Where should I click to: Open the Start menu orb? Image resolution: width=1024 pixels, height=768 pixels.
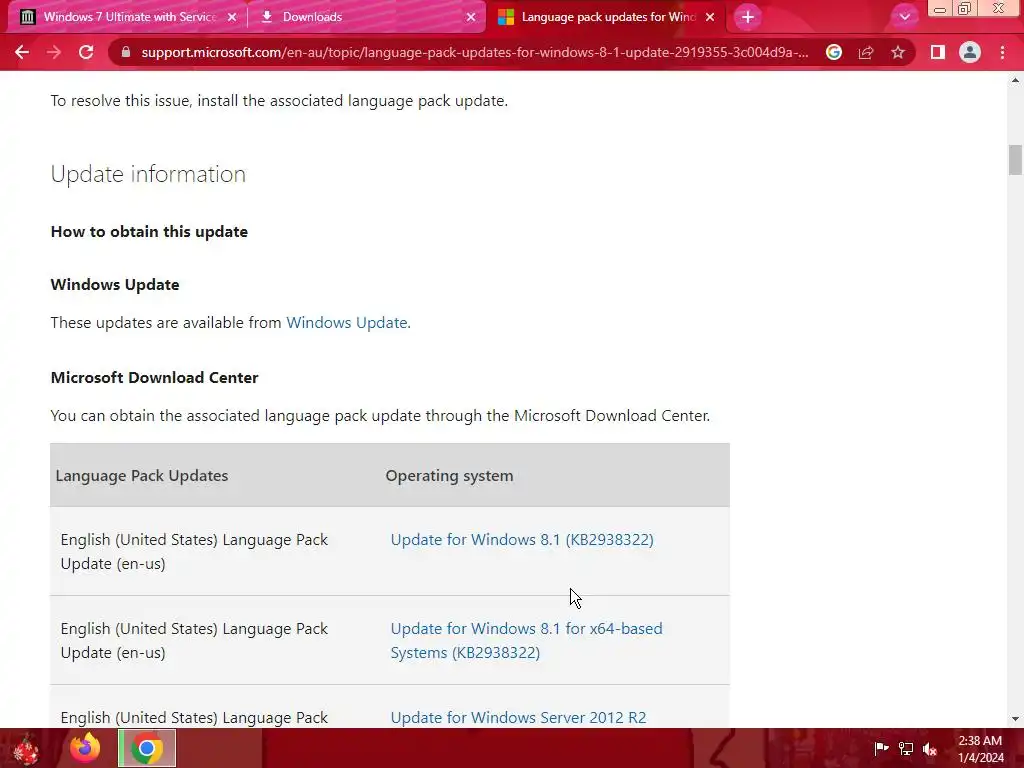(26, 748)
